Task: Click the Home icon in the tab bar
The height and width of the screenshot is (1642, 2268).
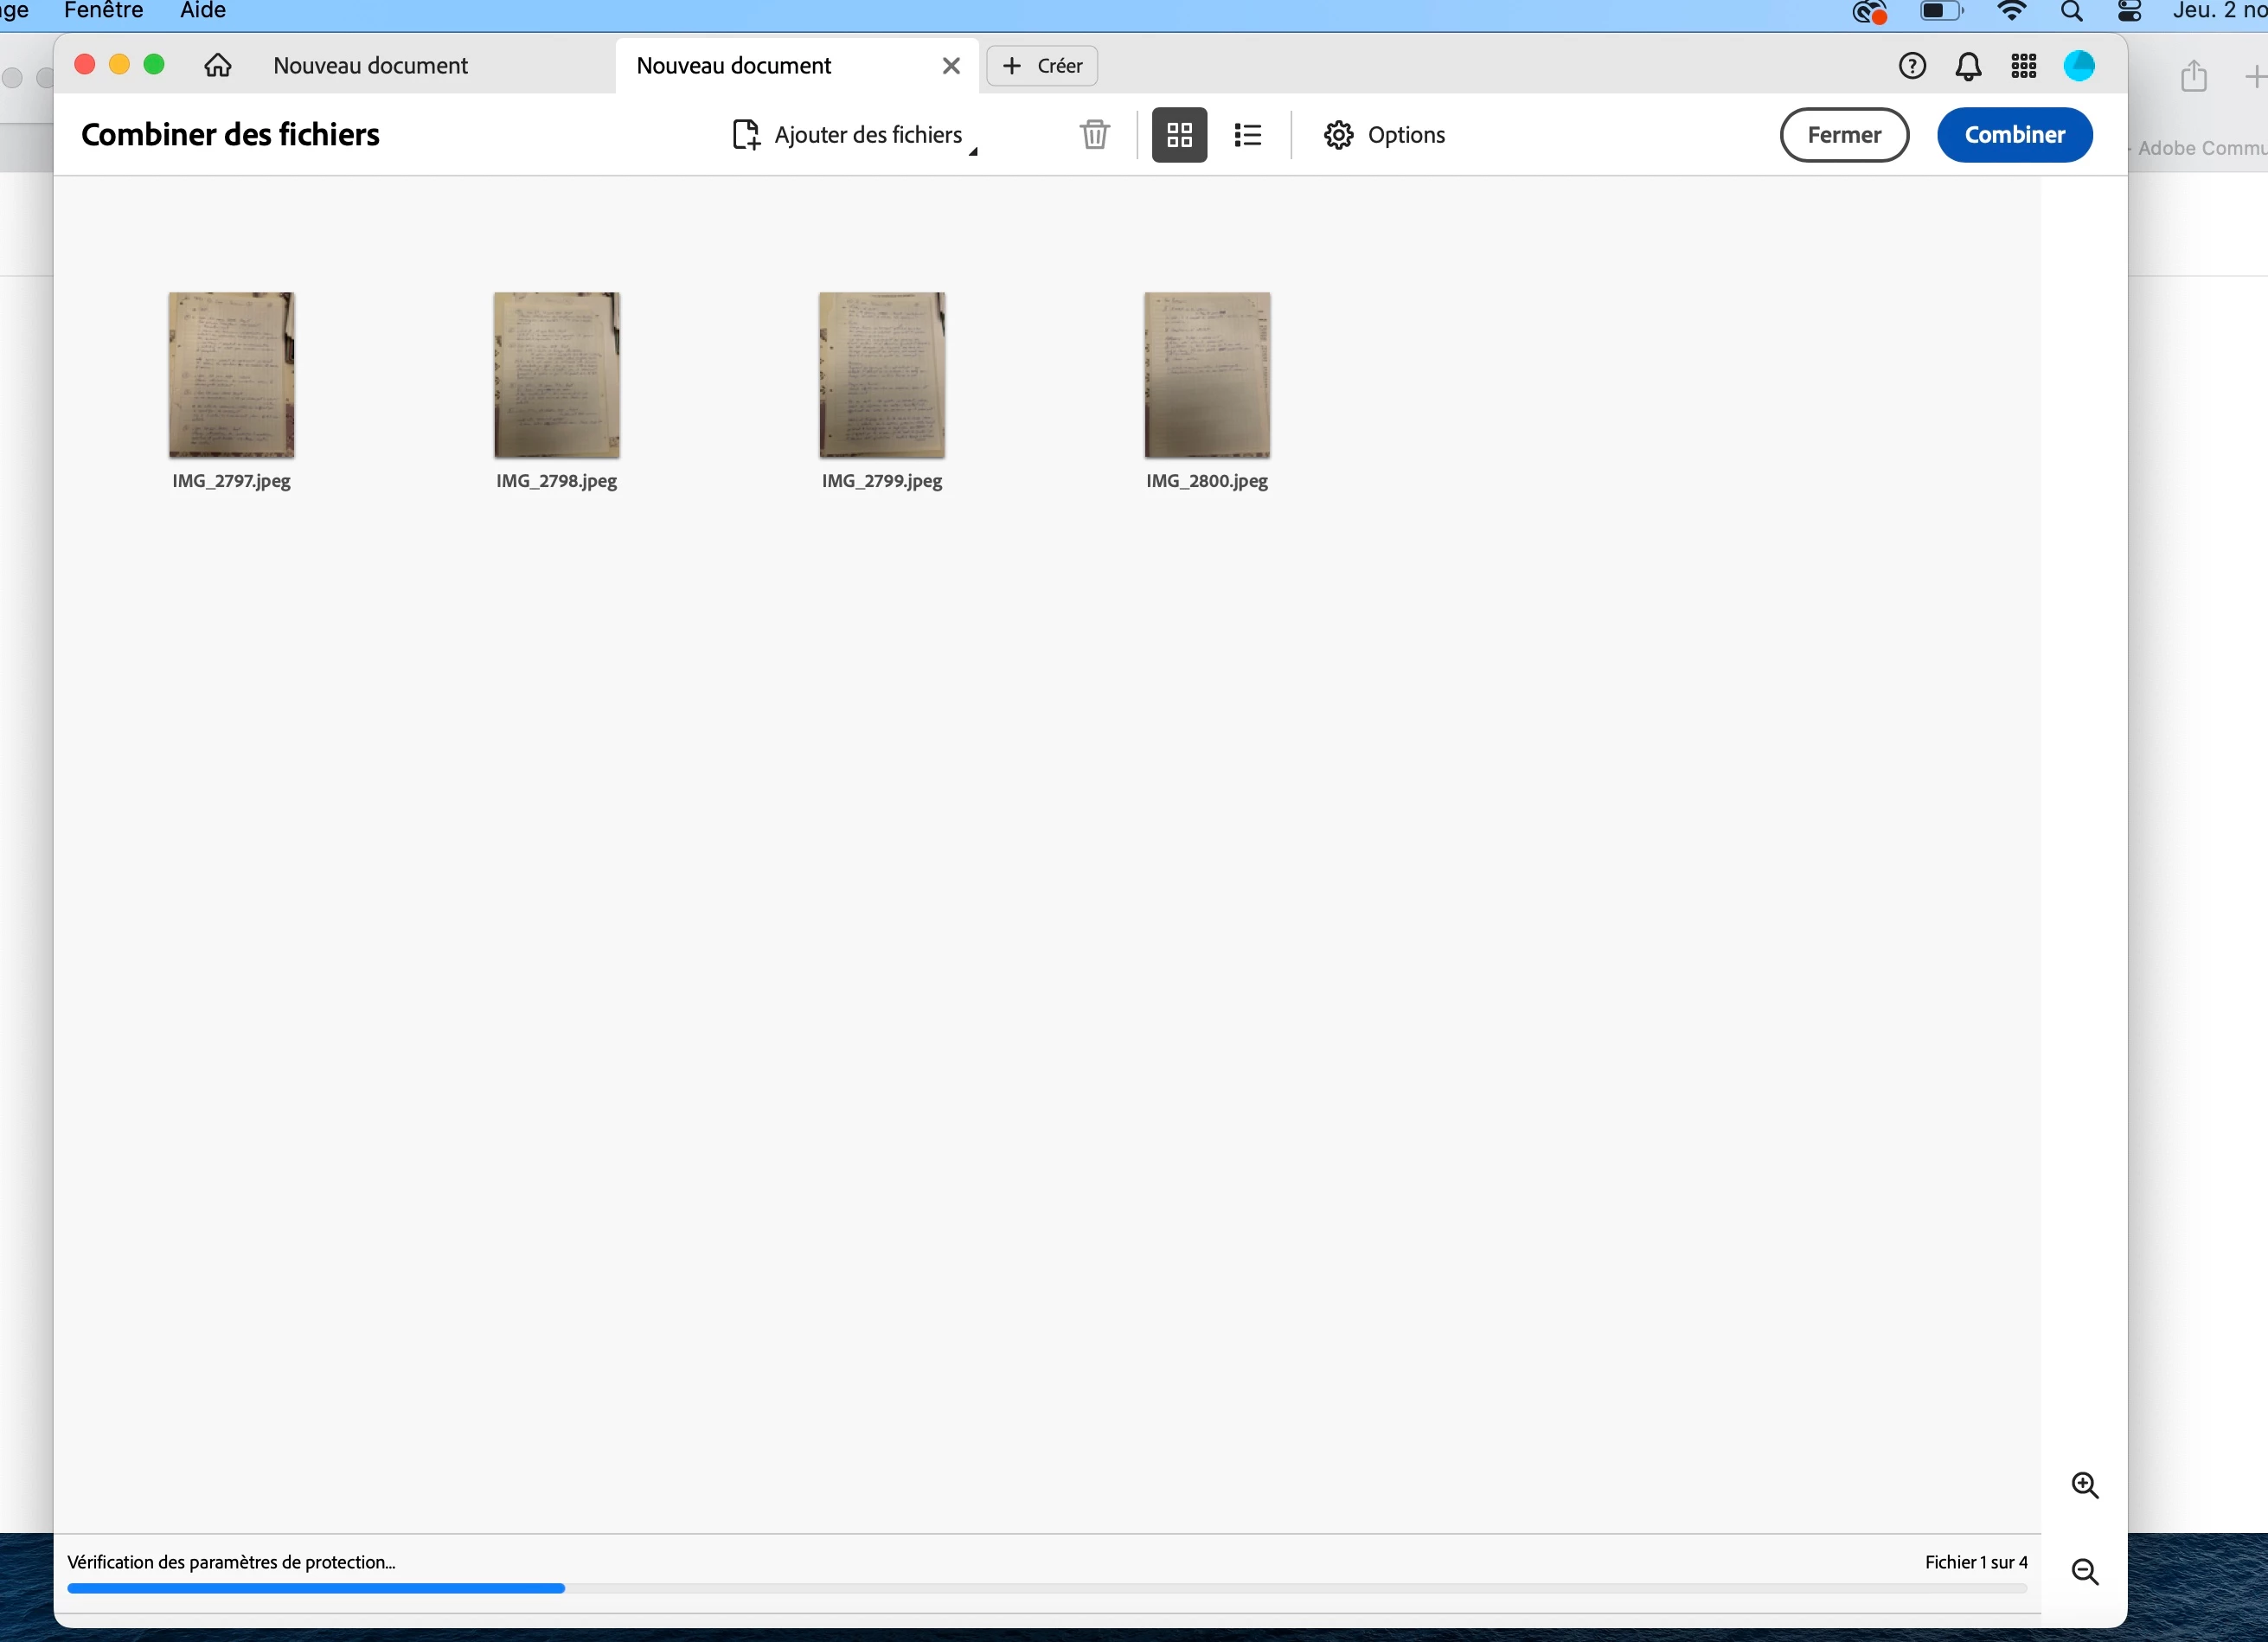Action: pyautogui.click(x=217, y=66)
